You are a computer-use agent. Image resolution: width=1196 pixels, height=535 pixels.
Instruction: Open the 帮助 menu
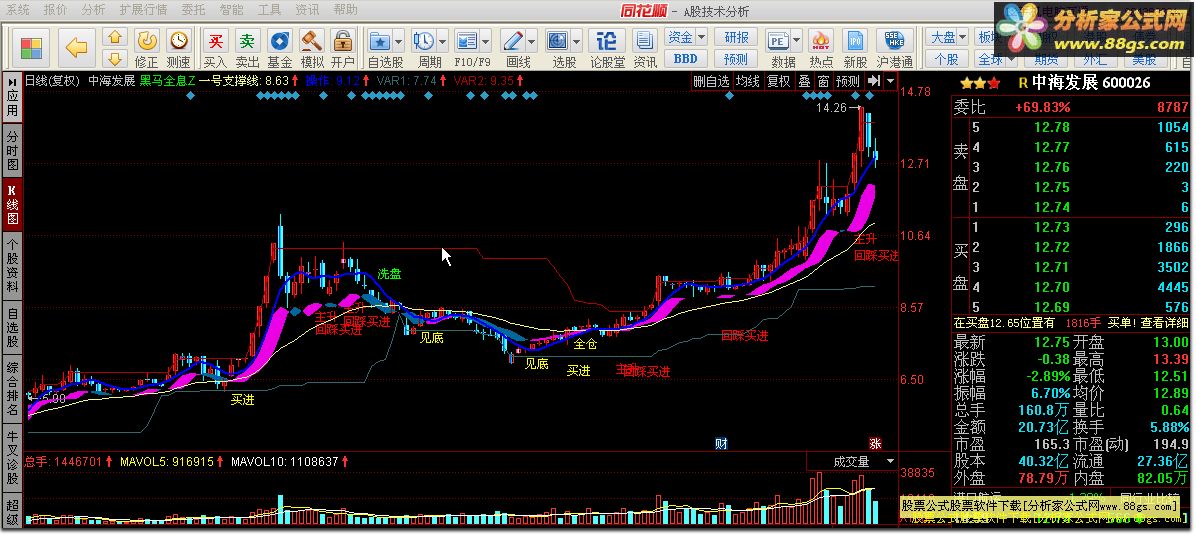(x=346, y=10)
